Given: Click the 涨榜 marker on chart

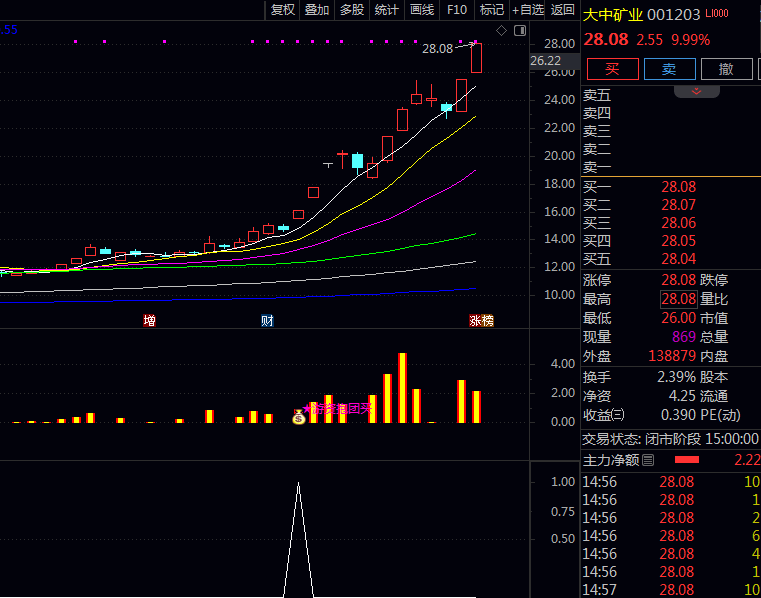Looking at the screenshot, I should coord(481,321).
